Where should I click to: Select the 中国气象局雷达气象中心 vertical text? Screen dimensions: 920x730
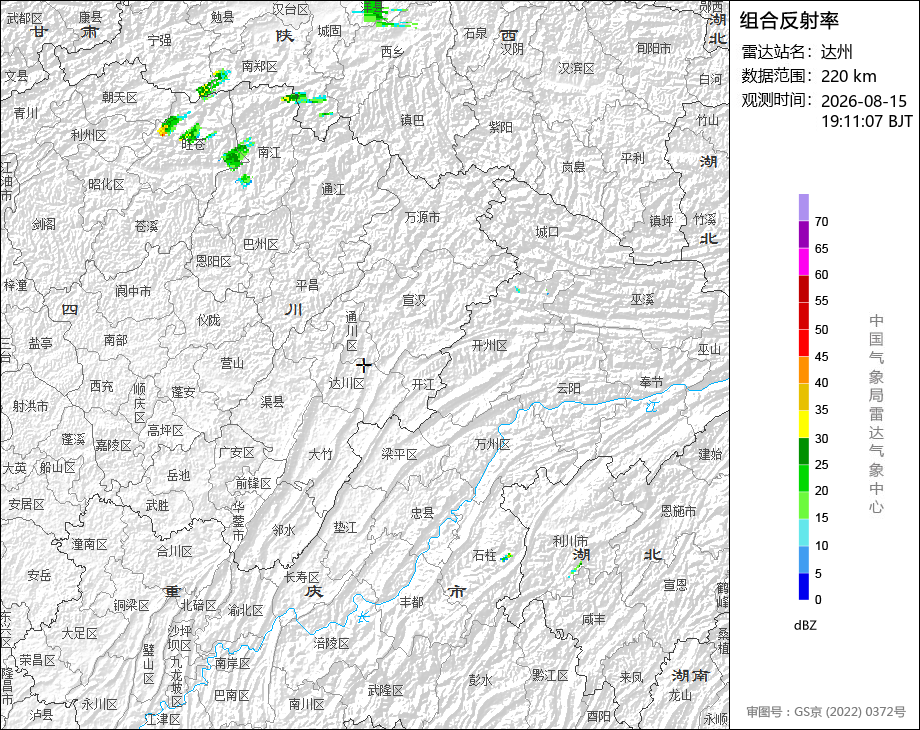coord(876,414)
